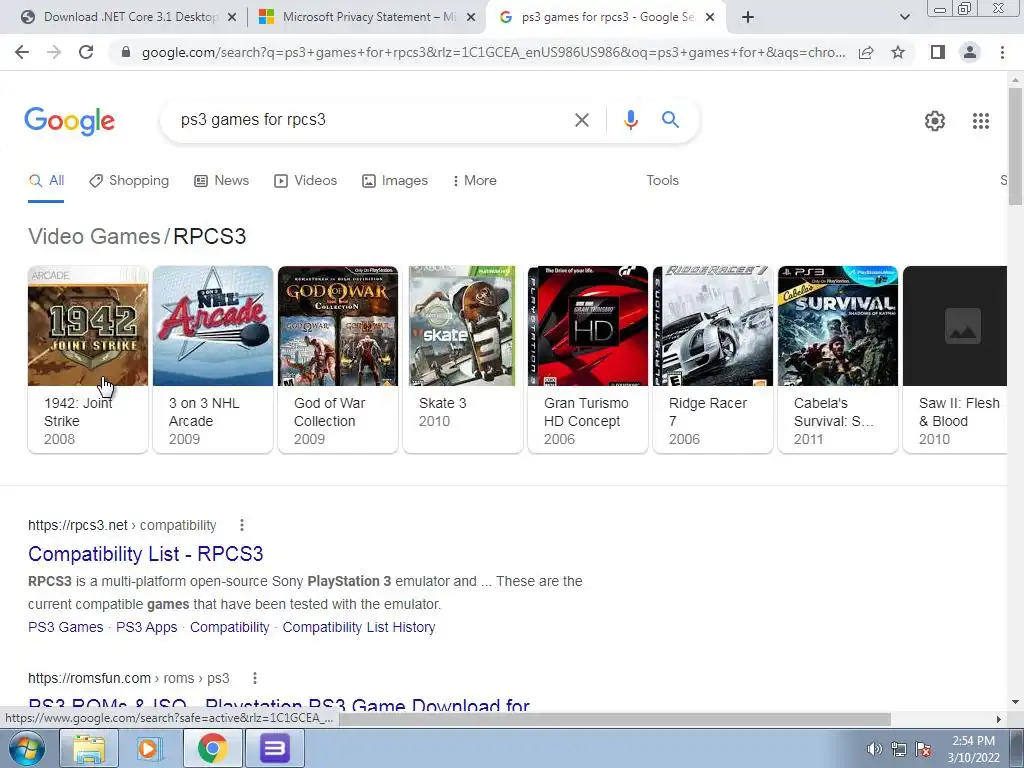Screen dimensions: 1024x768
Task: Start voice search with microphone icon
Action: (630, 120)
